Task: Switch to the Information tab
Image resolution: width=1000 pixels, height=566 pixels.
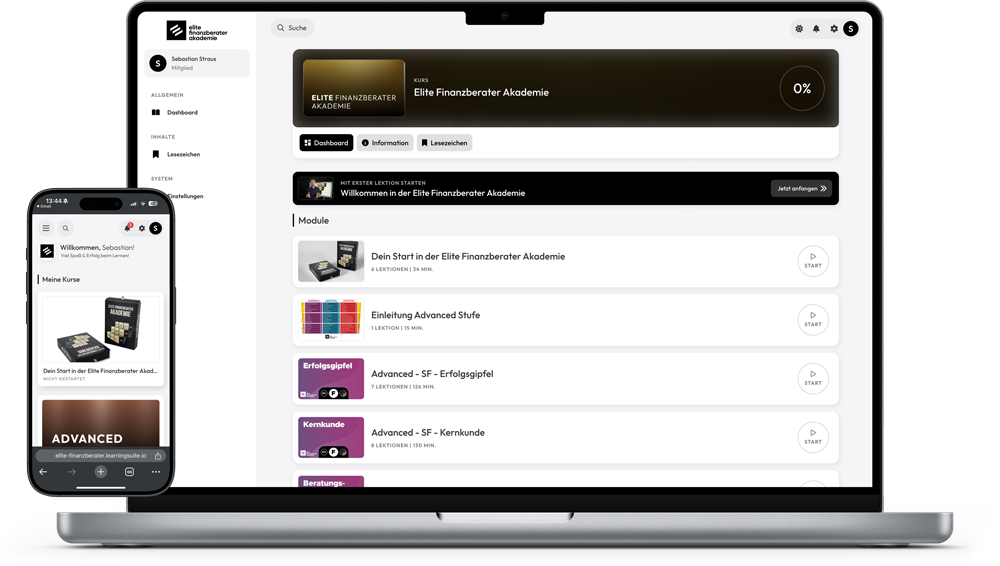Action: click(385, 143)
